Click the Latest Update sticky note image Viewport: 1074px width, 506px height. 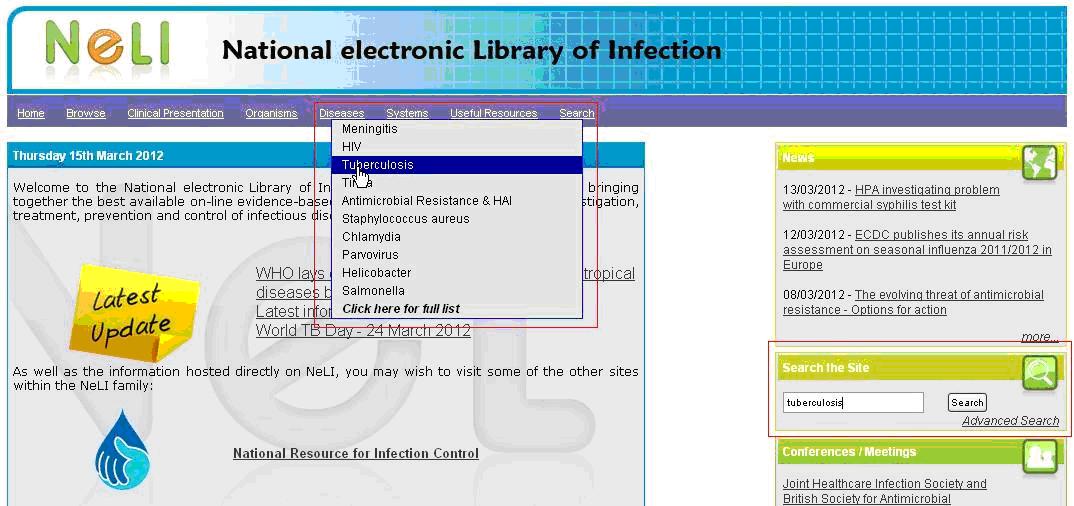[134, 311]
